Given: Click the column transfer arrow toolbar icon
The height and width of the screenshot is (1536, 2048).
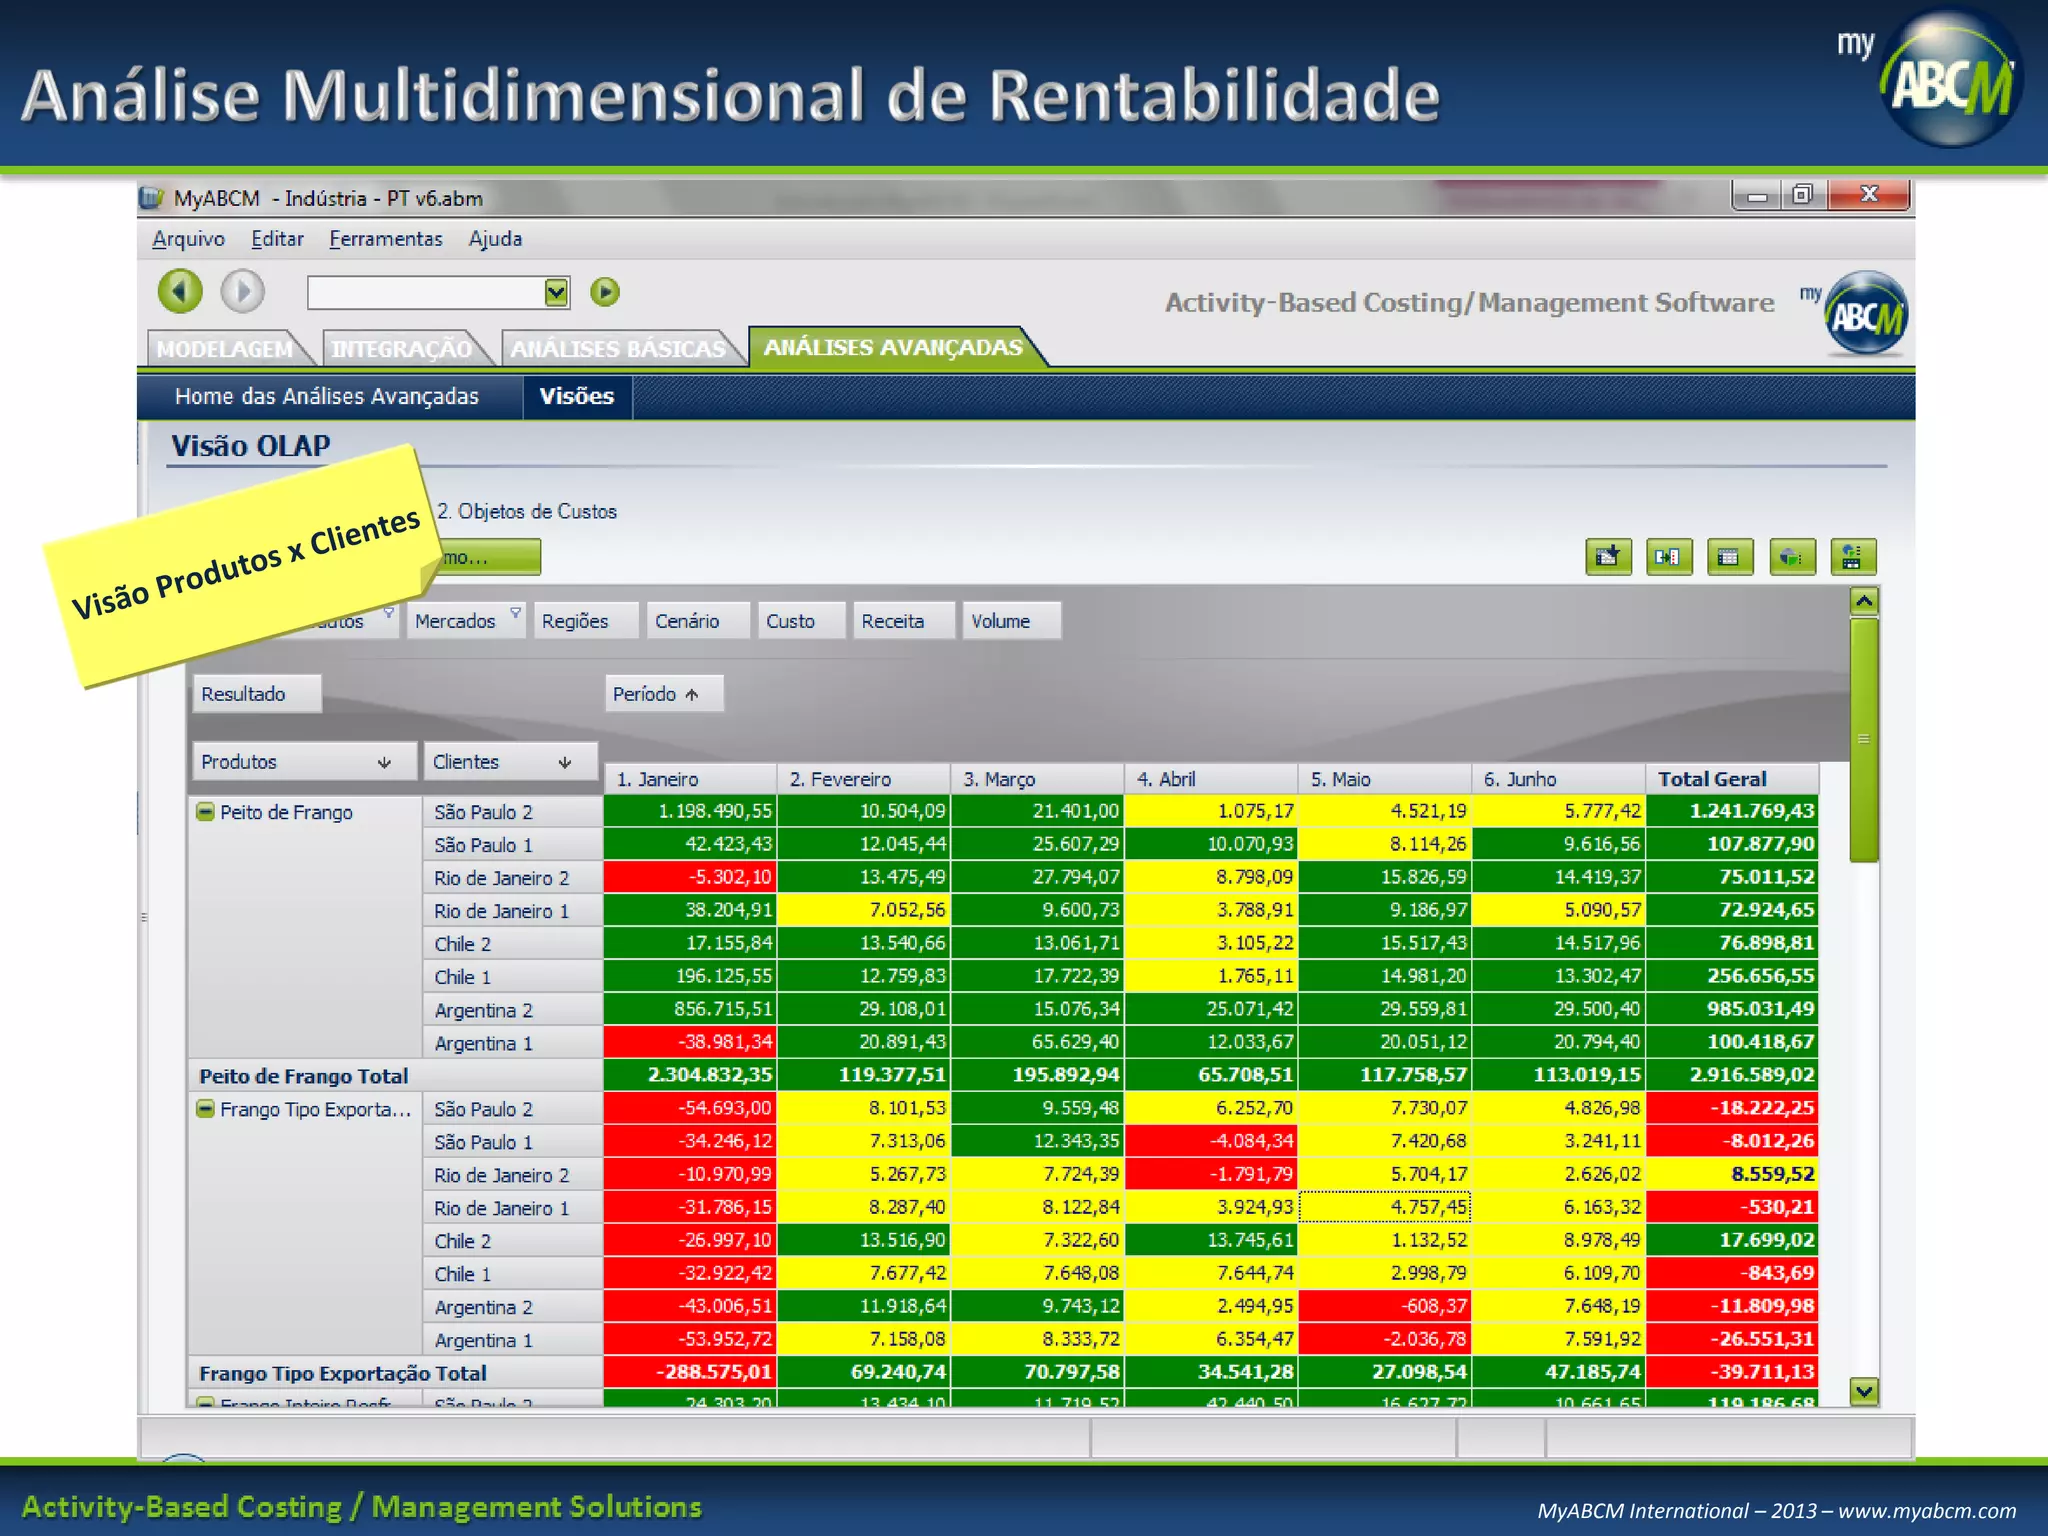Looking at the screenshot, I should click(x=1668, y=557).
